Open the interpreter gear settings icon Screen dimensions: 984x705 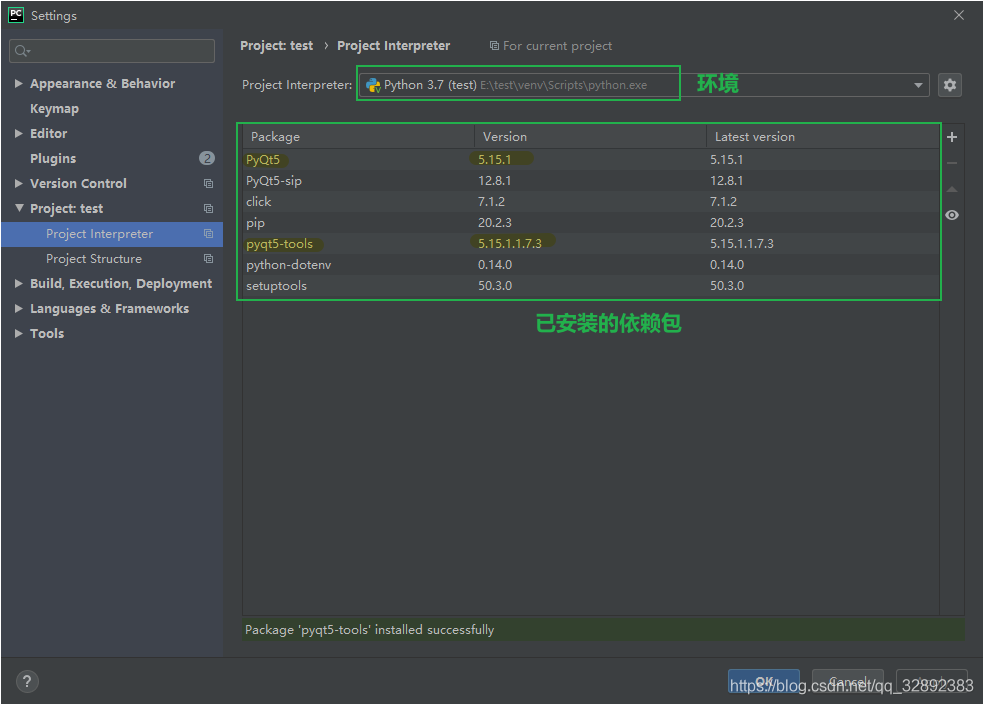(950, 85)
